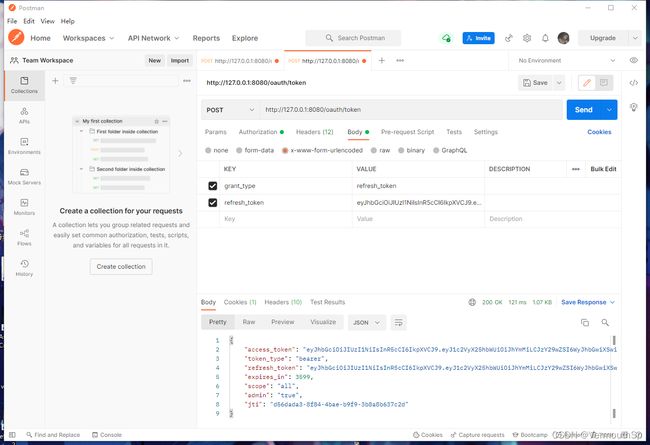Click the response body vertical scrollbar
Image resolution: width=650 pixels, height=445 pixels.
pos(614,377)
